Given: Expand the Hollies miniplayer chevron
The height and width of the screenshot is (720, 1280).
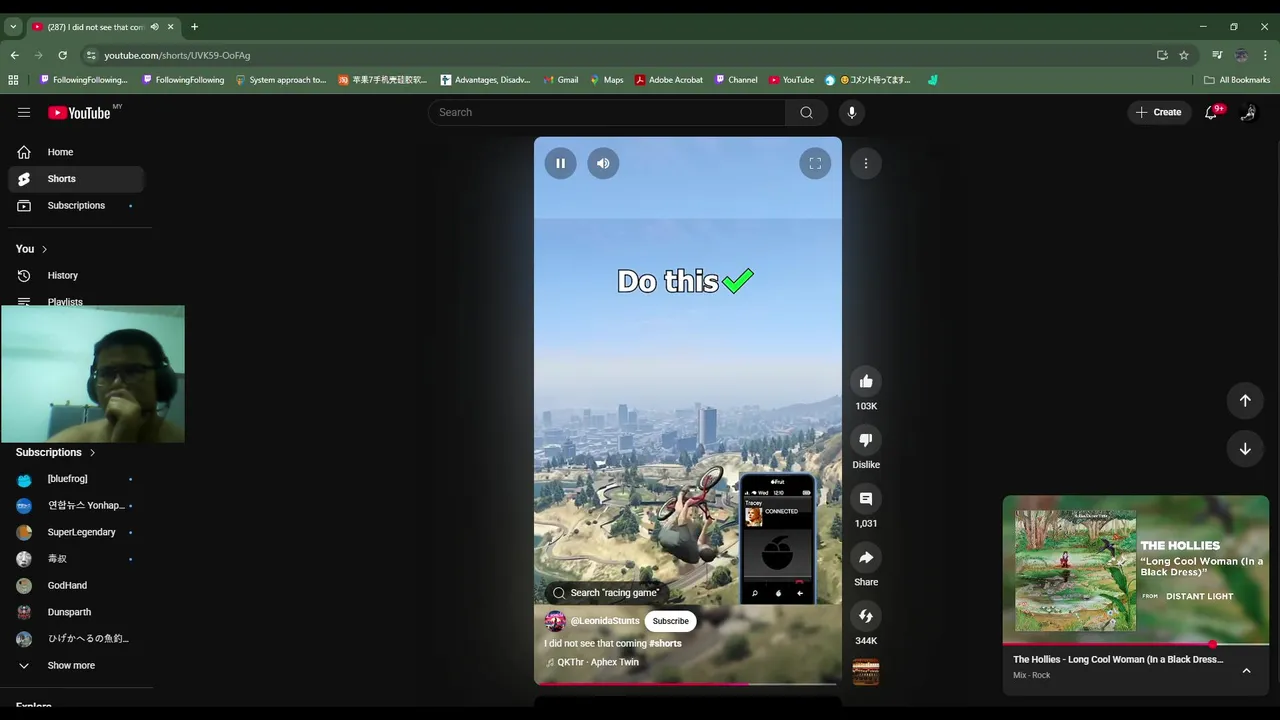Looking at the screenshot, I should tap(1246, 671).
